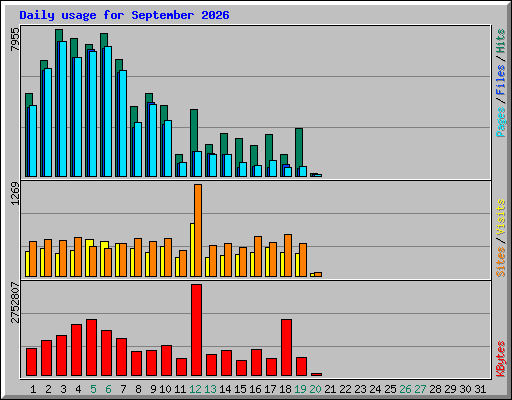This screenshot has height=400, width=512.
Task: Select green day label 27 on the x-axis
Action: click(420, 389)
